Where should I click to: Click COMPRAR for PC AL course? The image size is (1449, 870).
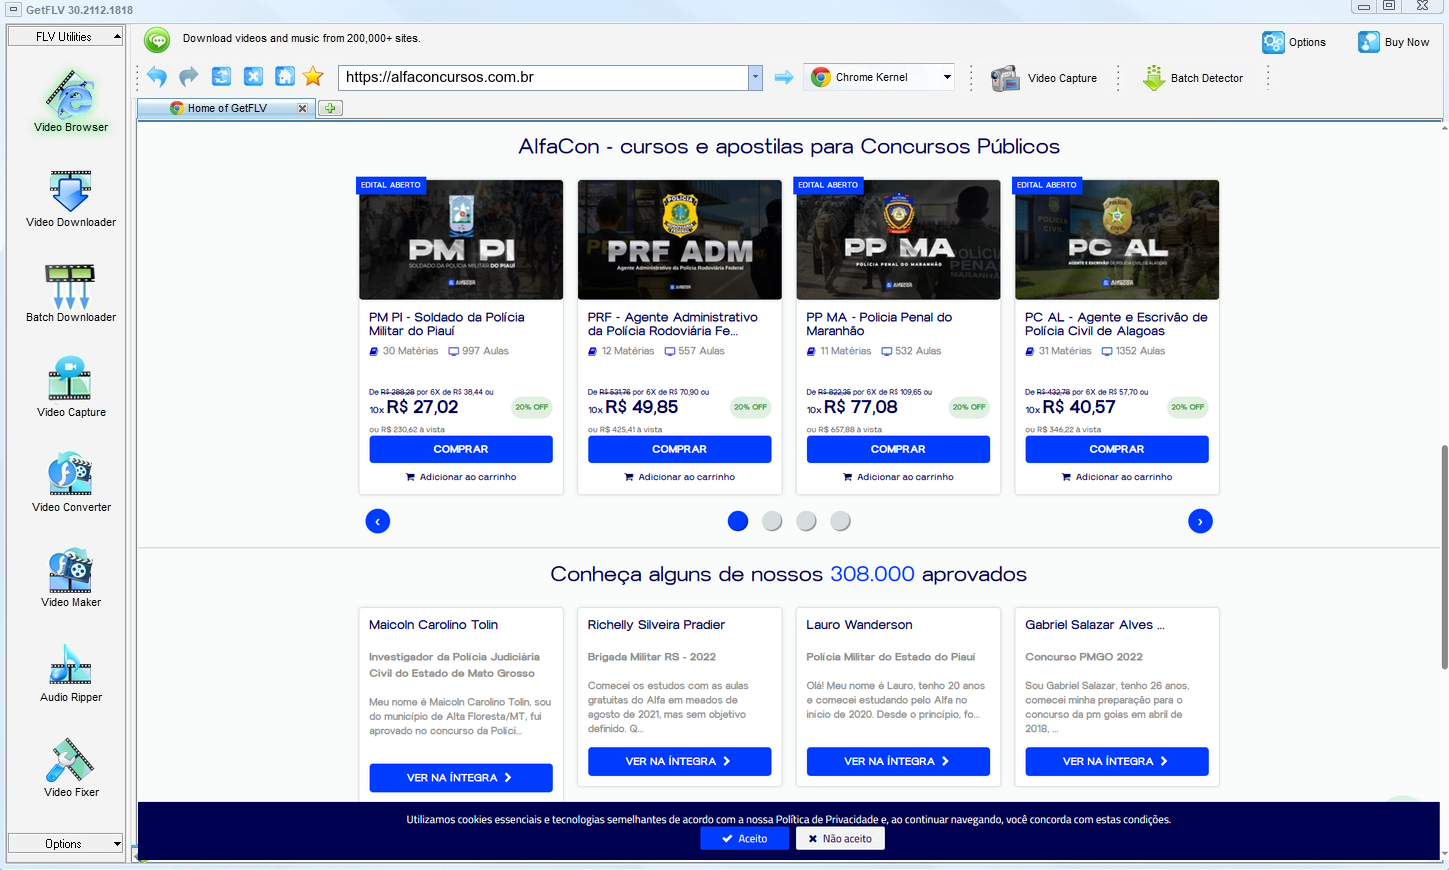pos(1117,449)
